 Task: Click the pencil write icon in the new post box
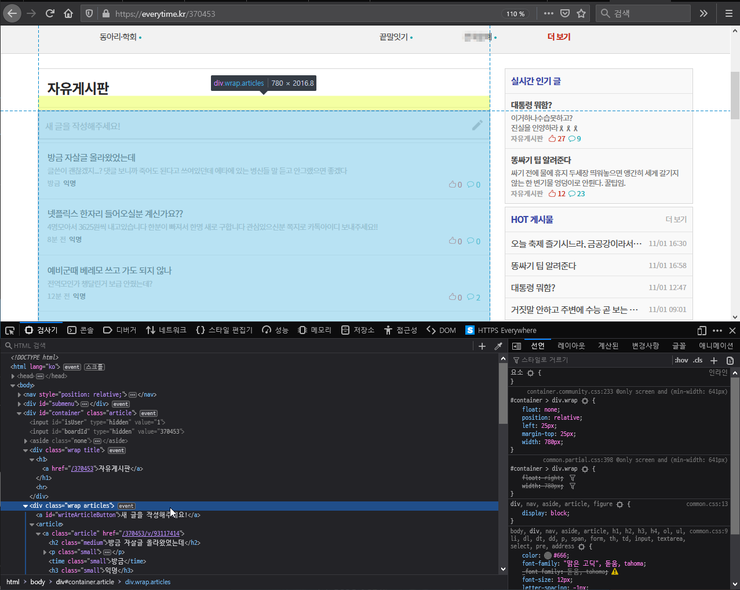(x=477, y=125)
